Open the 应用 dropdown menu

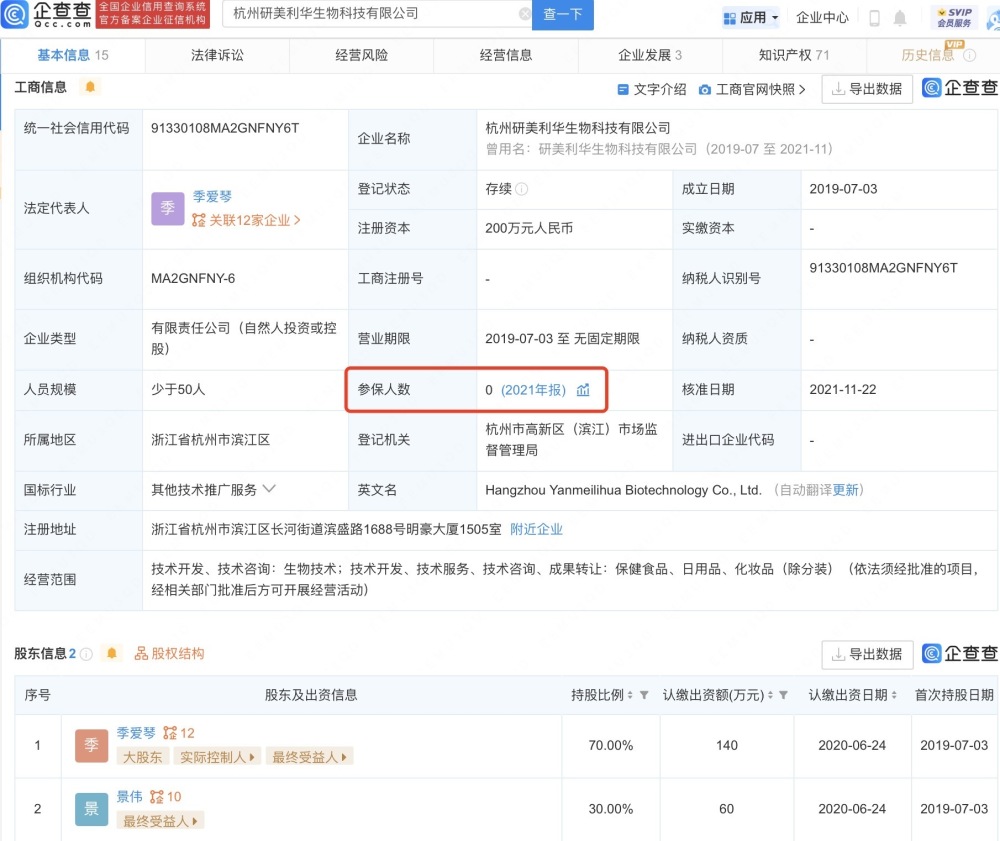(751, 18)
